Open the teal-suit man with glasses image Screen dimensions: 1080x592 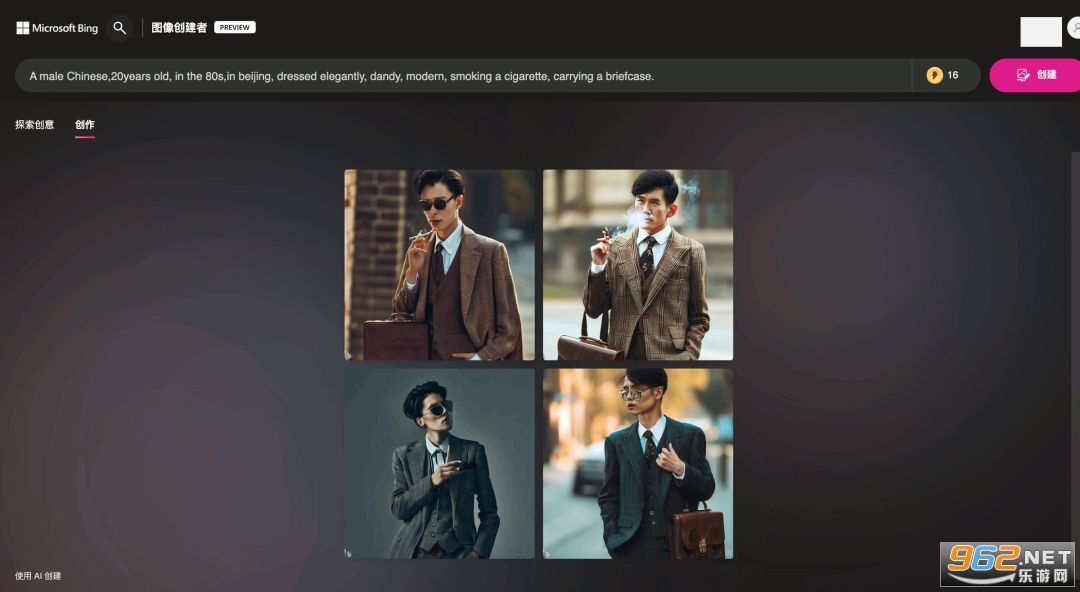click(638, 463)
